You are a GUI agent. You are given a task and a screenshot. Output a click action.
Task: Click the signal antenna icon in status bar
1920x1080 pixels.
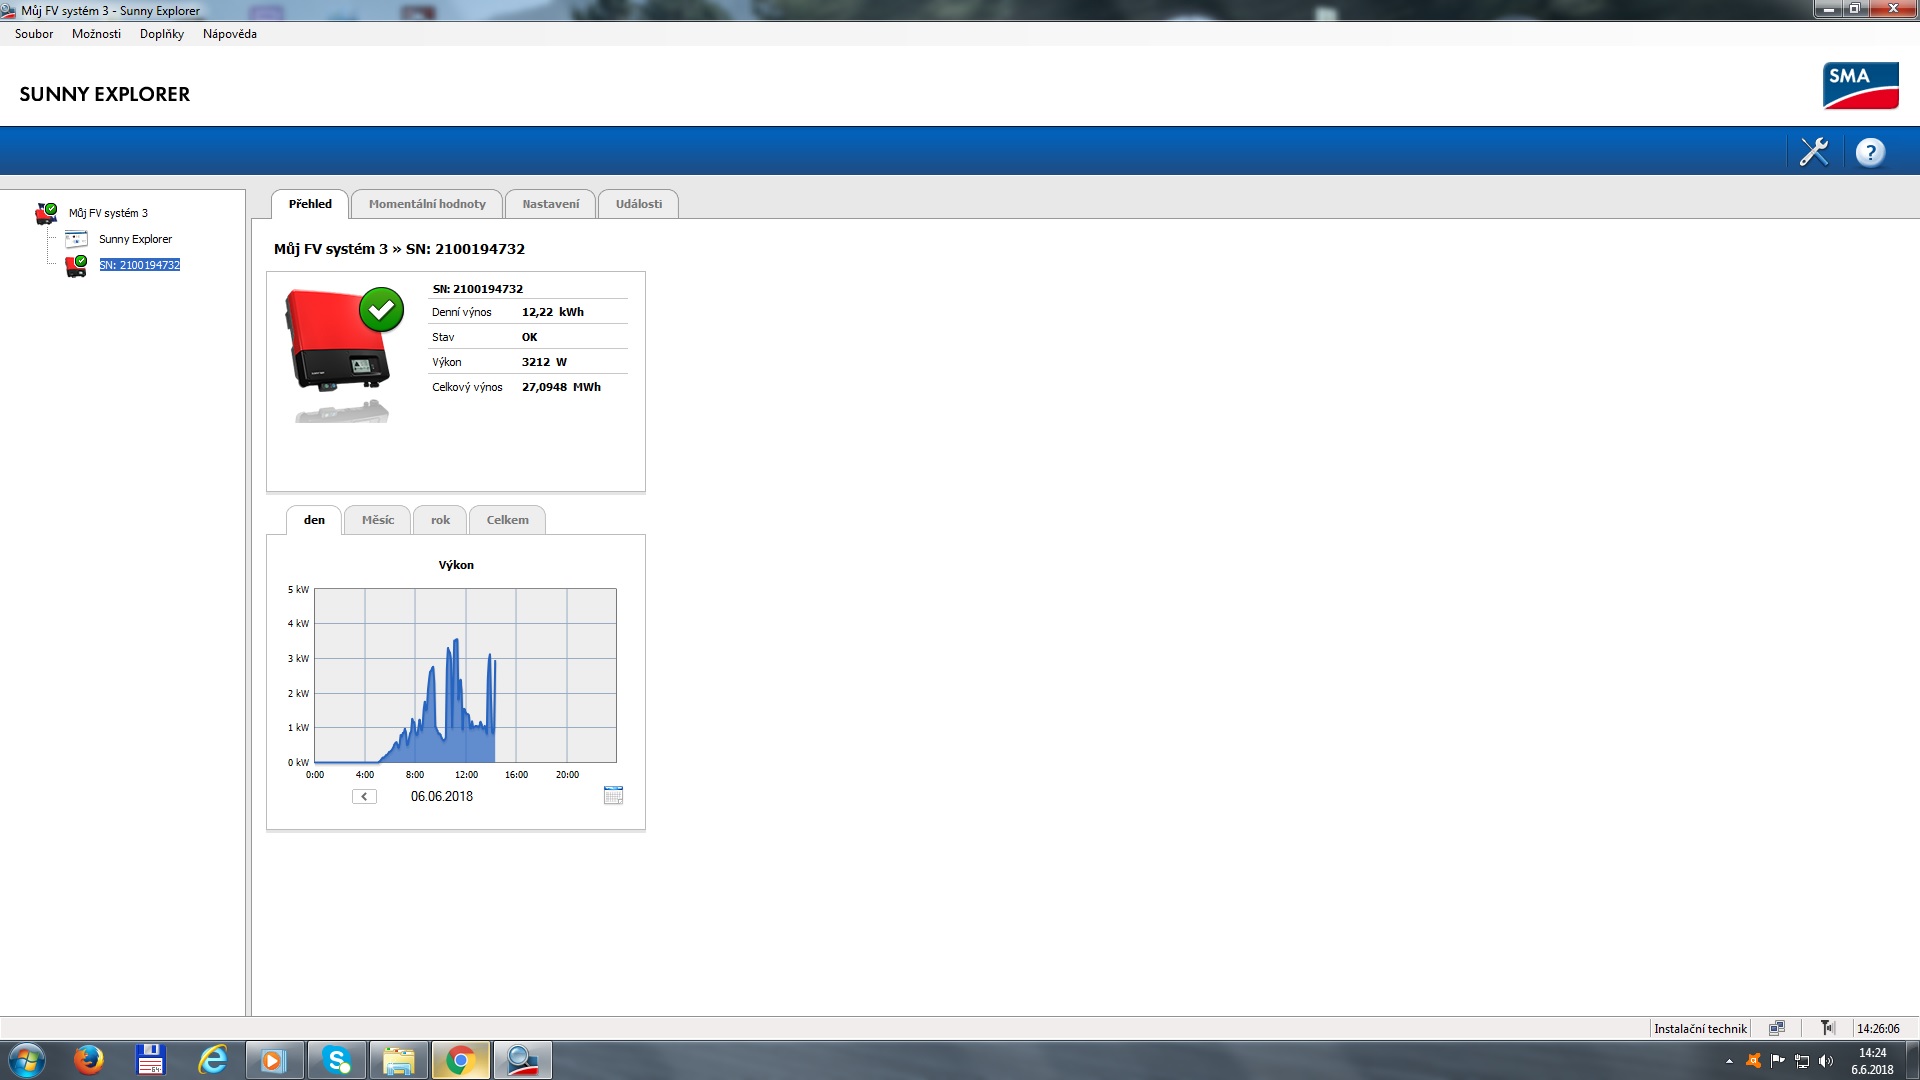[x=1827, y=1028]
